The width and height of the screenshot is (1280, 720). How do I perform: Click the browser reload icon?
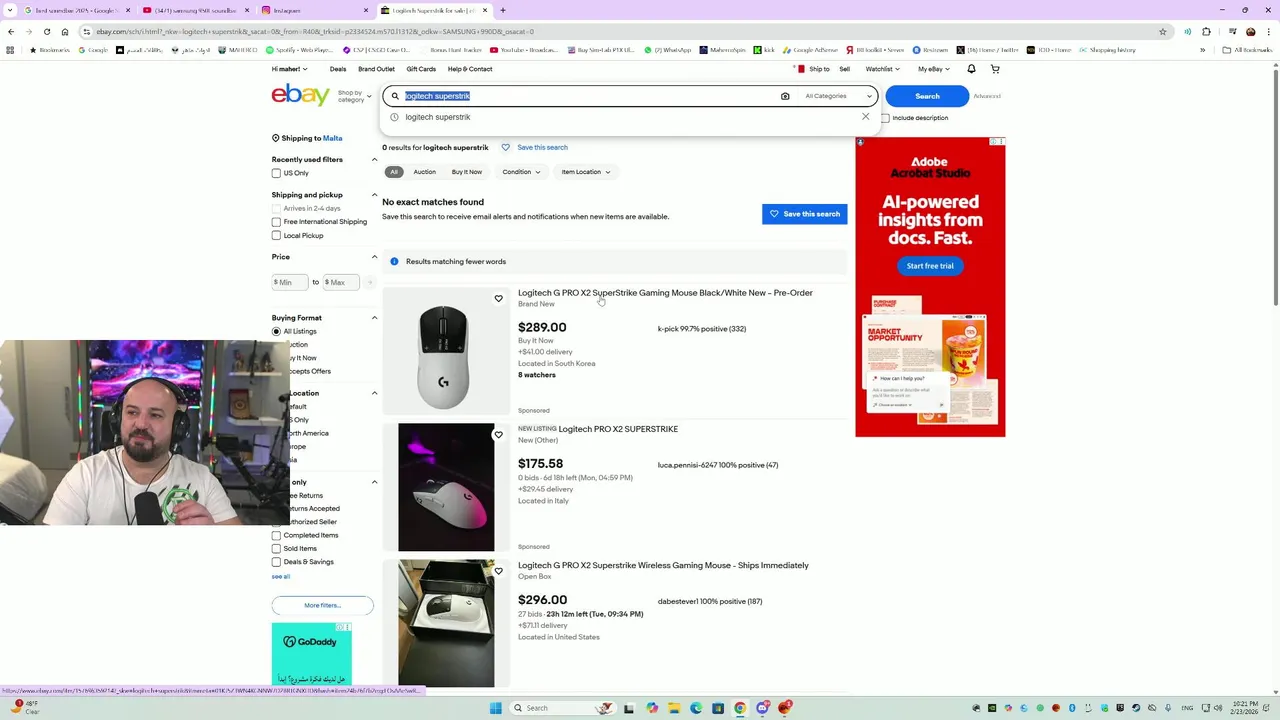coord(47,31)
